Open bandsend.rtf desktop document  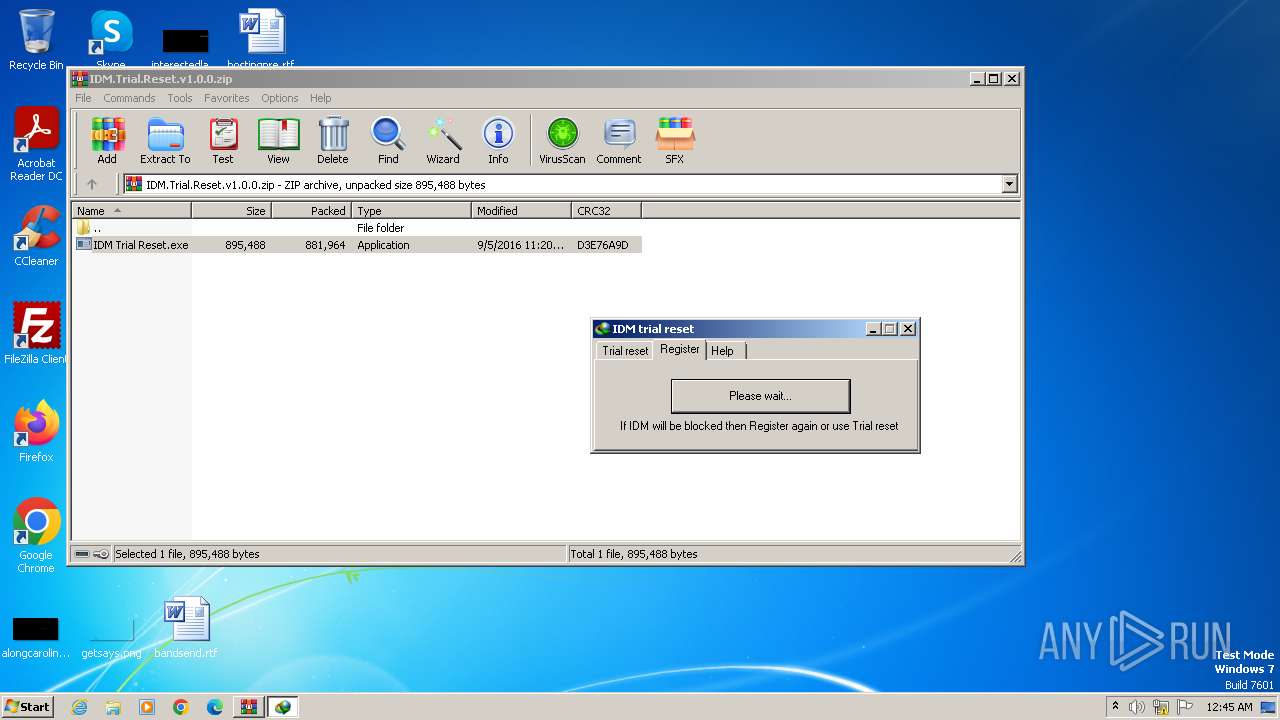pyautogui.click(x=186, y=627)
